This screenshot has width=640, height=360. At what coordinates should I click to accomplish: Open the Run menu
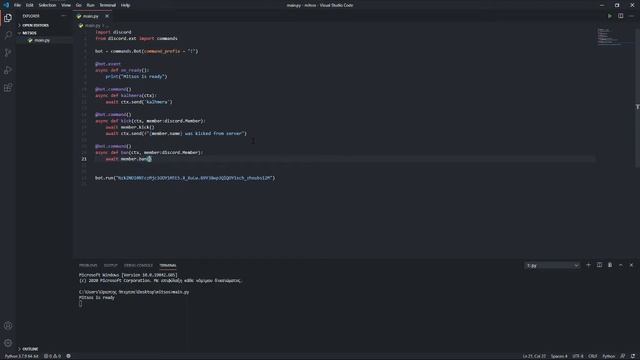coord(91,5)
